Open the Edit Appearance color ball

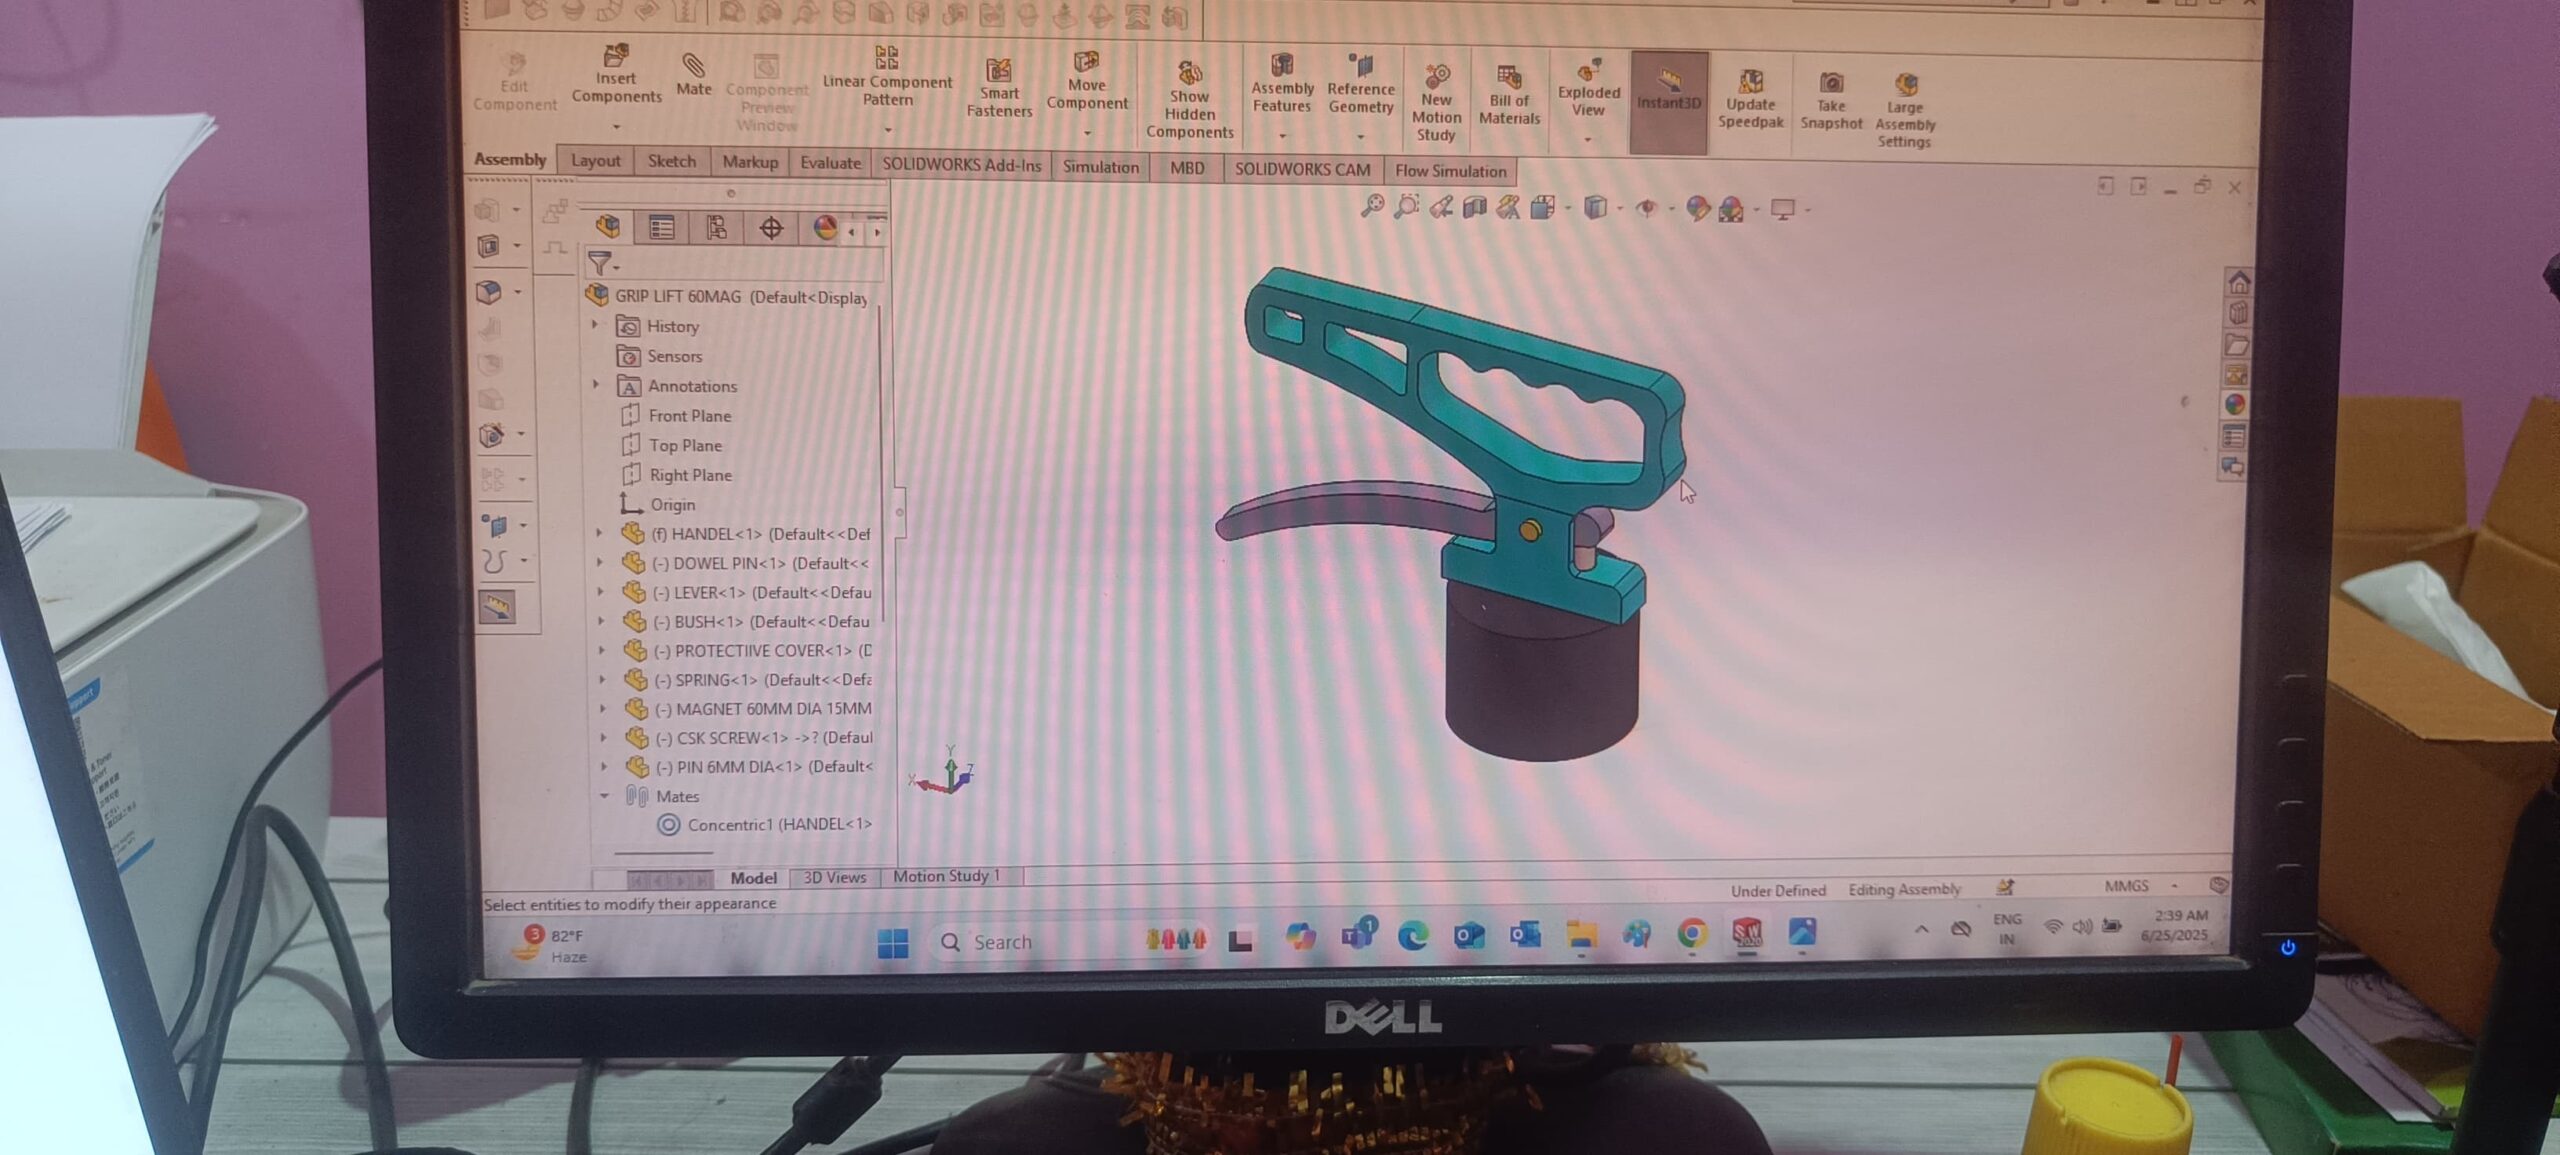[x=1697, y=208]
